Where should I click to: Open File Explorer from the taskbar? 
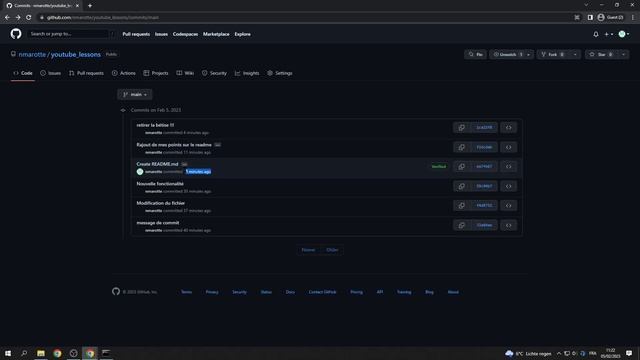(41, 353)
